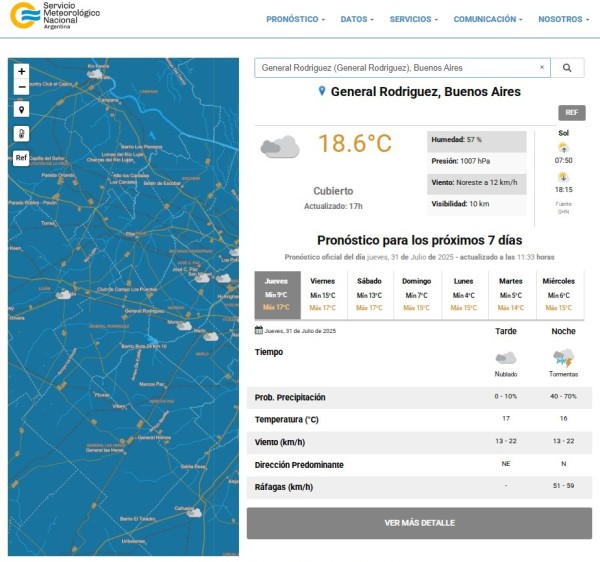
Task: Click the Cubierto condition text
Action: [x=333, y=191]
